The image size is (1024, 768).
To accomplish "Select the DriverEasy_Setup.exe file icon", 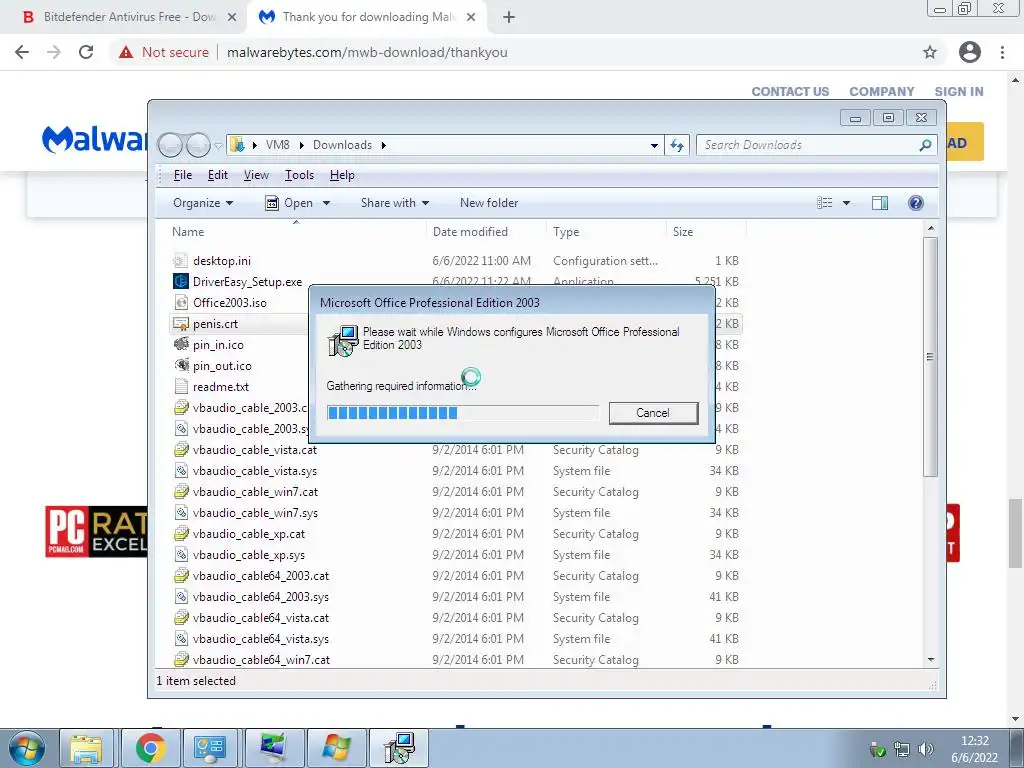I will pos(181,281).
